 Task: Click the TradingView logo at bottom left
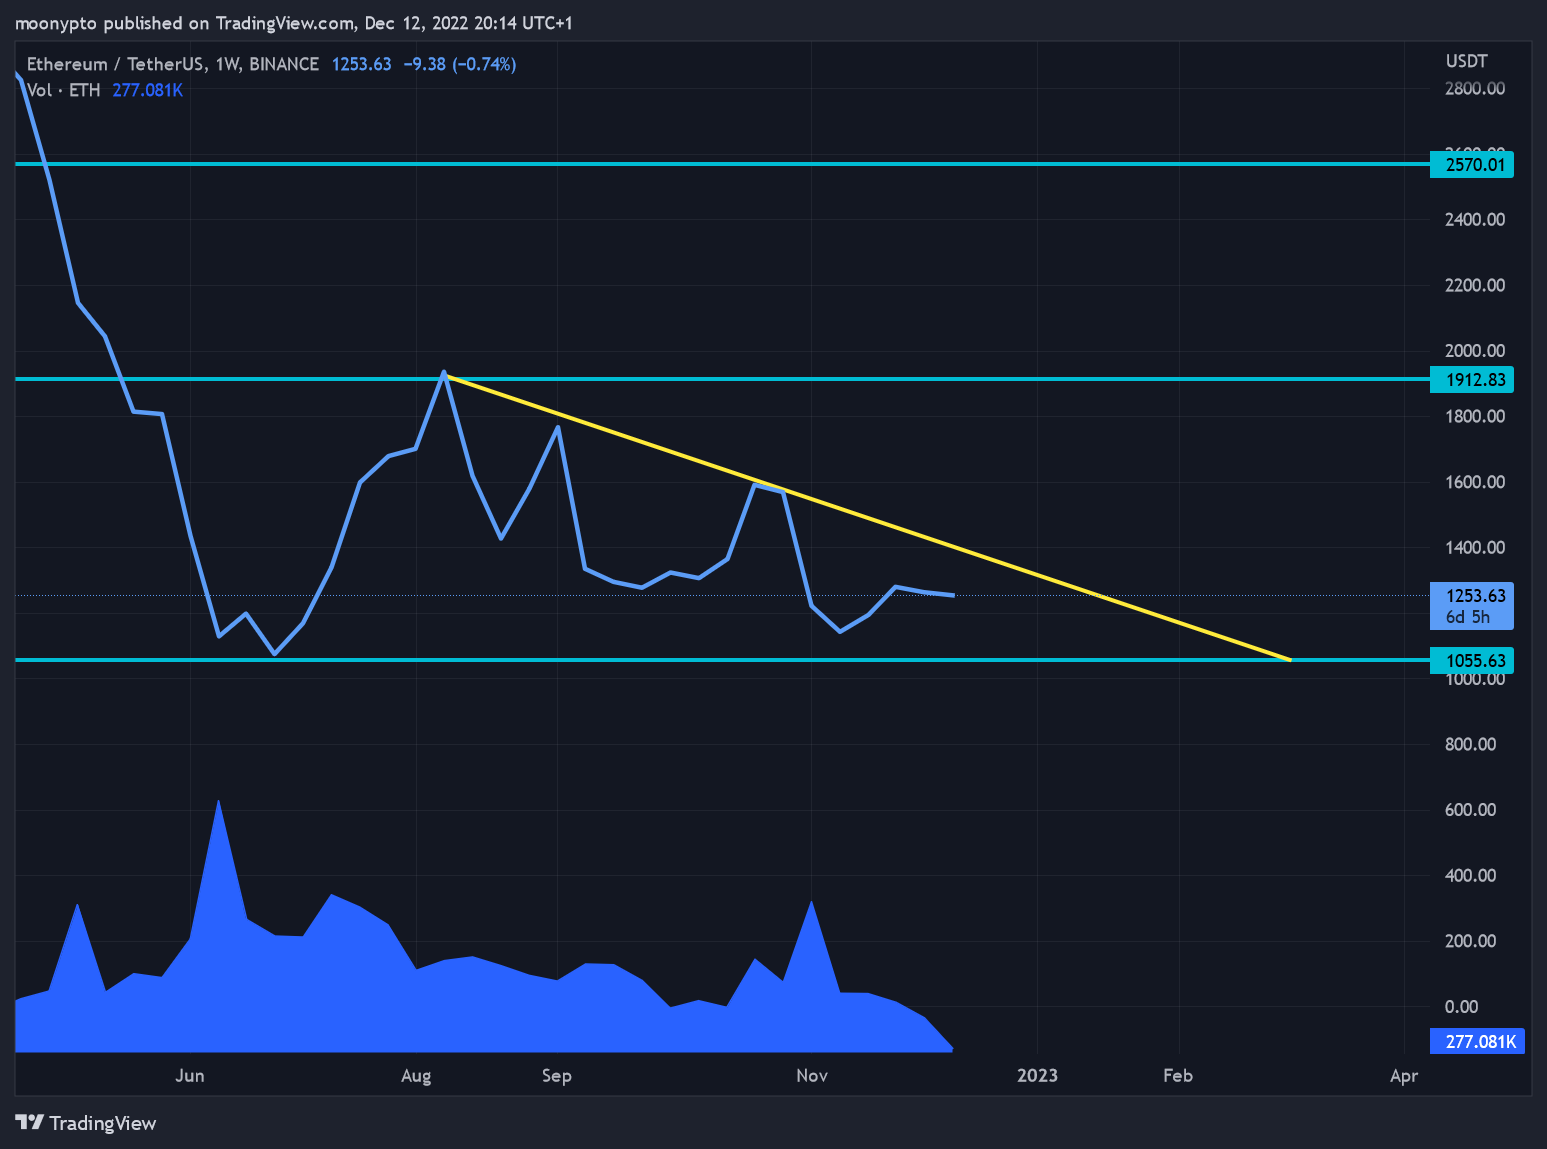(86, 1123)
